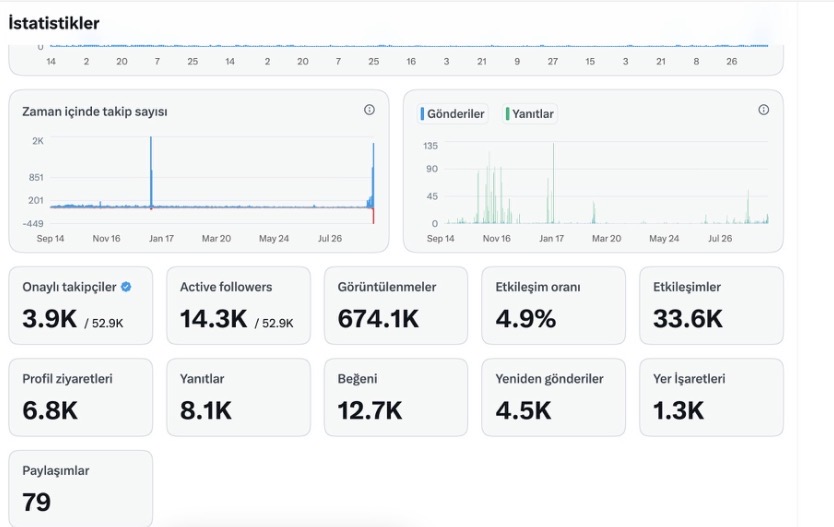
Task: Open info icon on posts and replies chart
Action: pyautogui.click(x=763, y=110)
